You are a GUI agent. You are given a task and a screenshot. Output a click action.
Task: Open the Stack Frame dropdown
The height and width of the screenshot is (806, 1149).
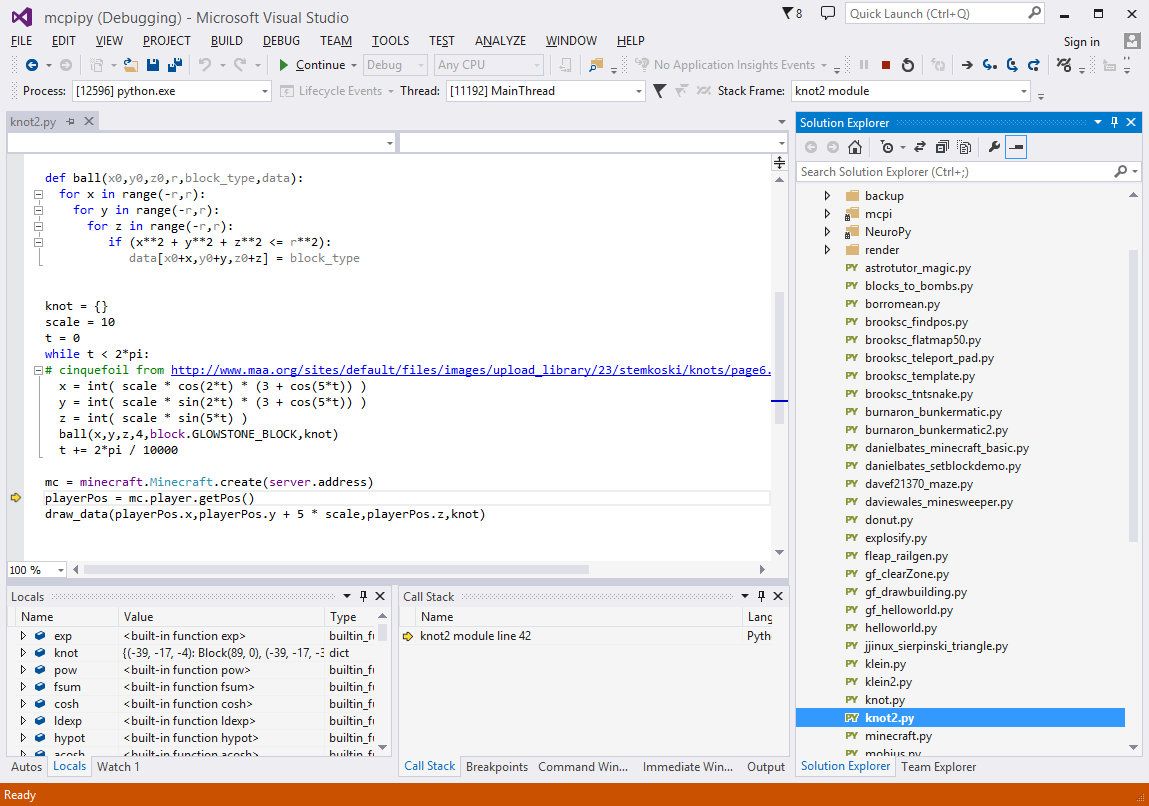(1024, 90)
